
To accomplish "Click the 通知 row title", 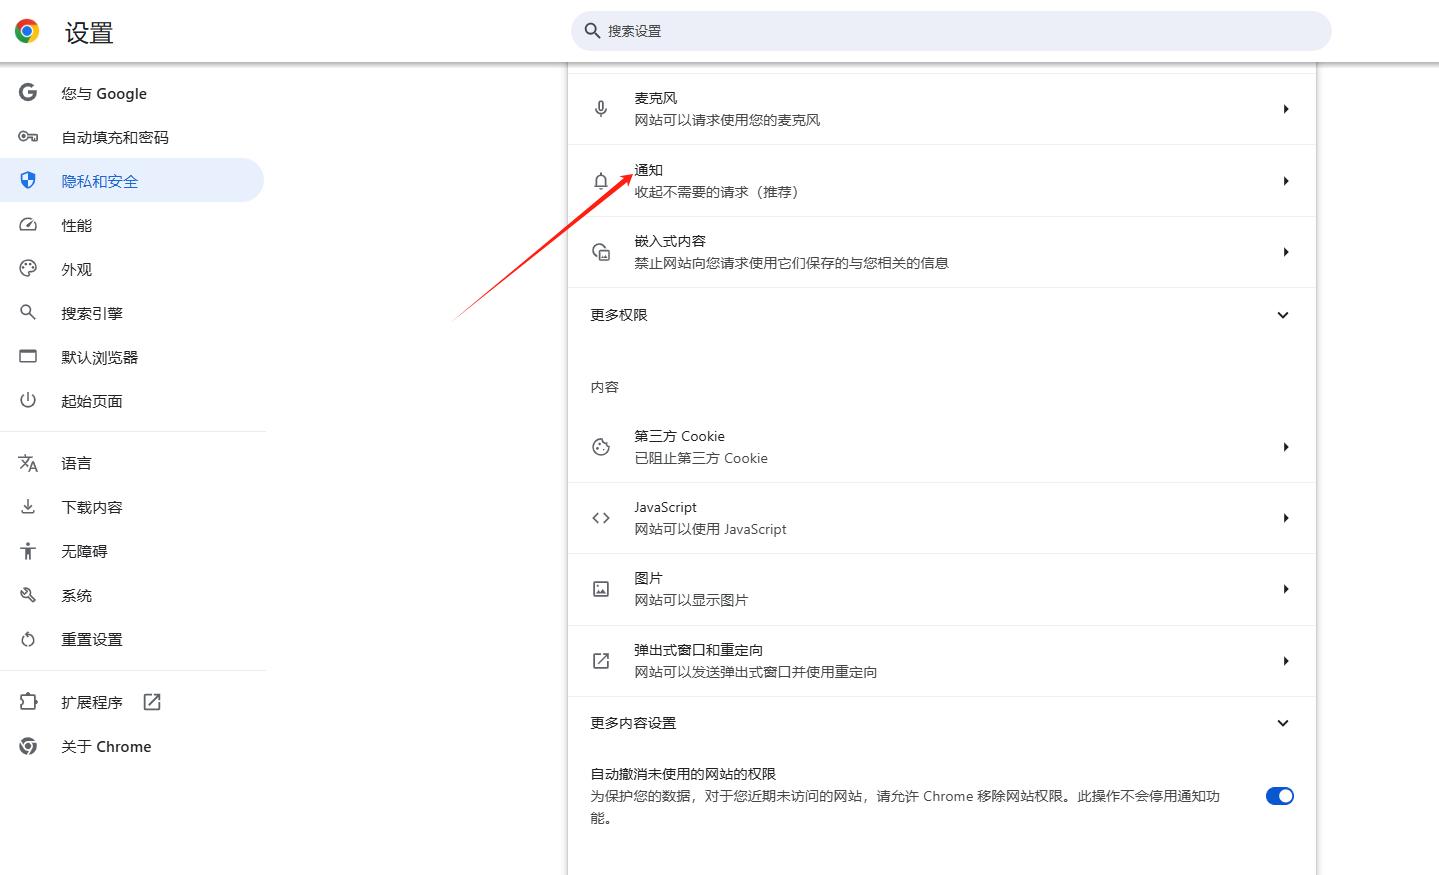I will pyautogui.click(x=649, y=170).
